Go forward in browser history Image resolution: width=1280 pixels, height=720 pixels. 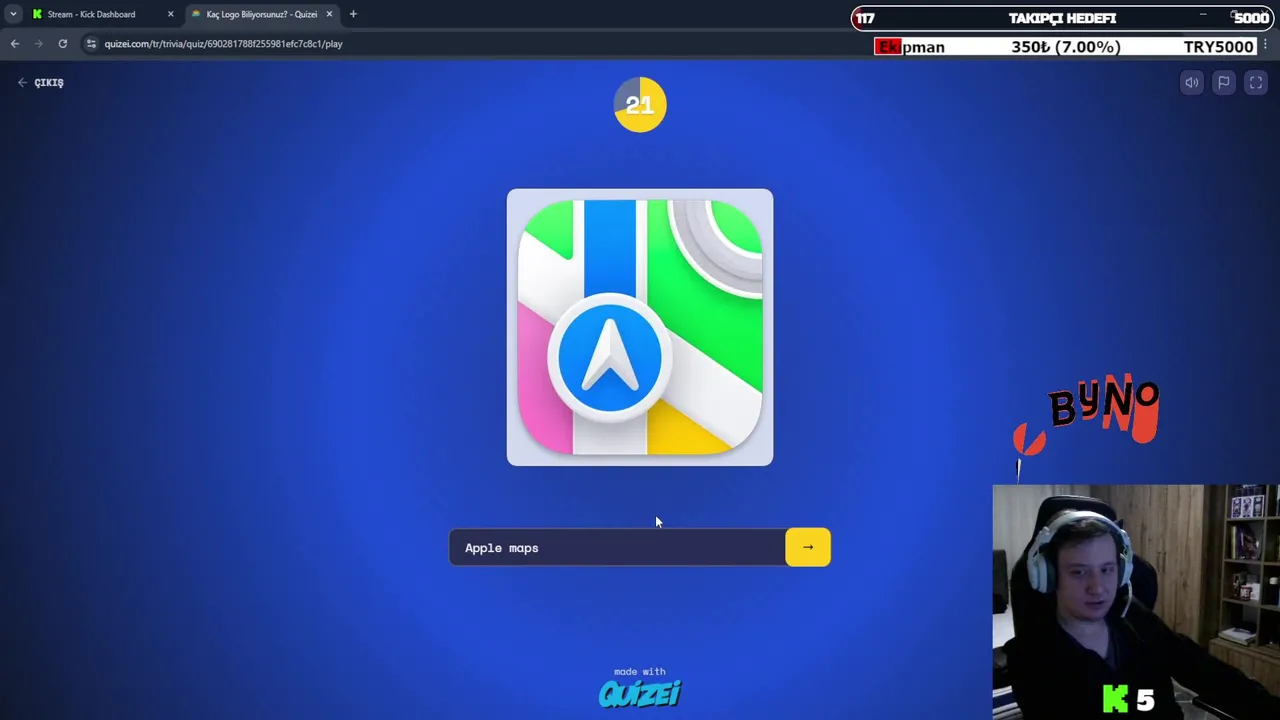39,43
